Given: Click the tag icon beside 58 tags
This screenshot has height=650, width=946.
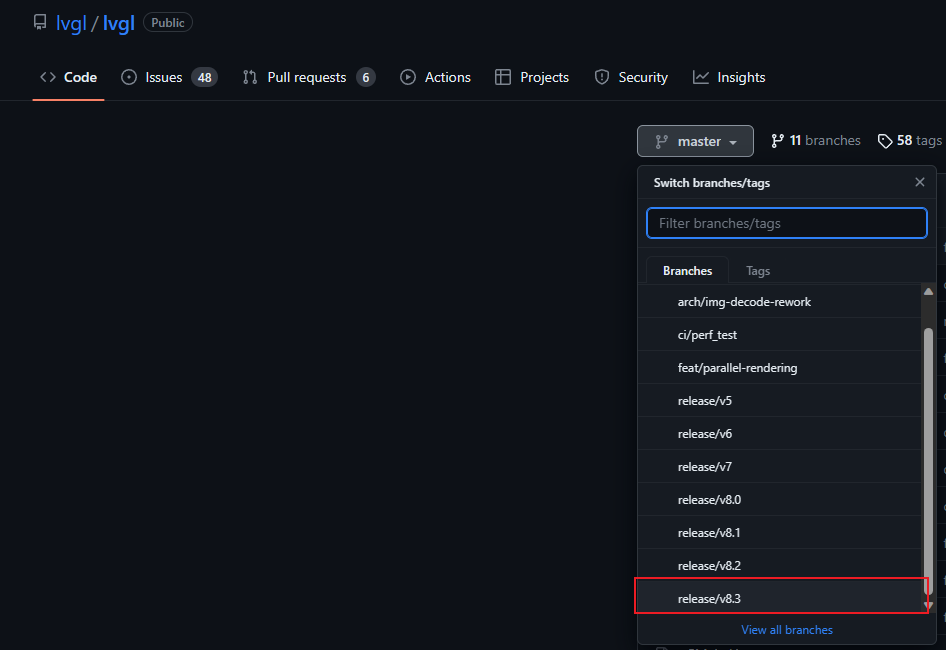Looking at the screenshot, I should (x=884, y=141).
